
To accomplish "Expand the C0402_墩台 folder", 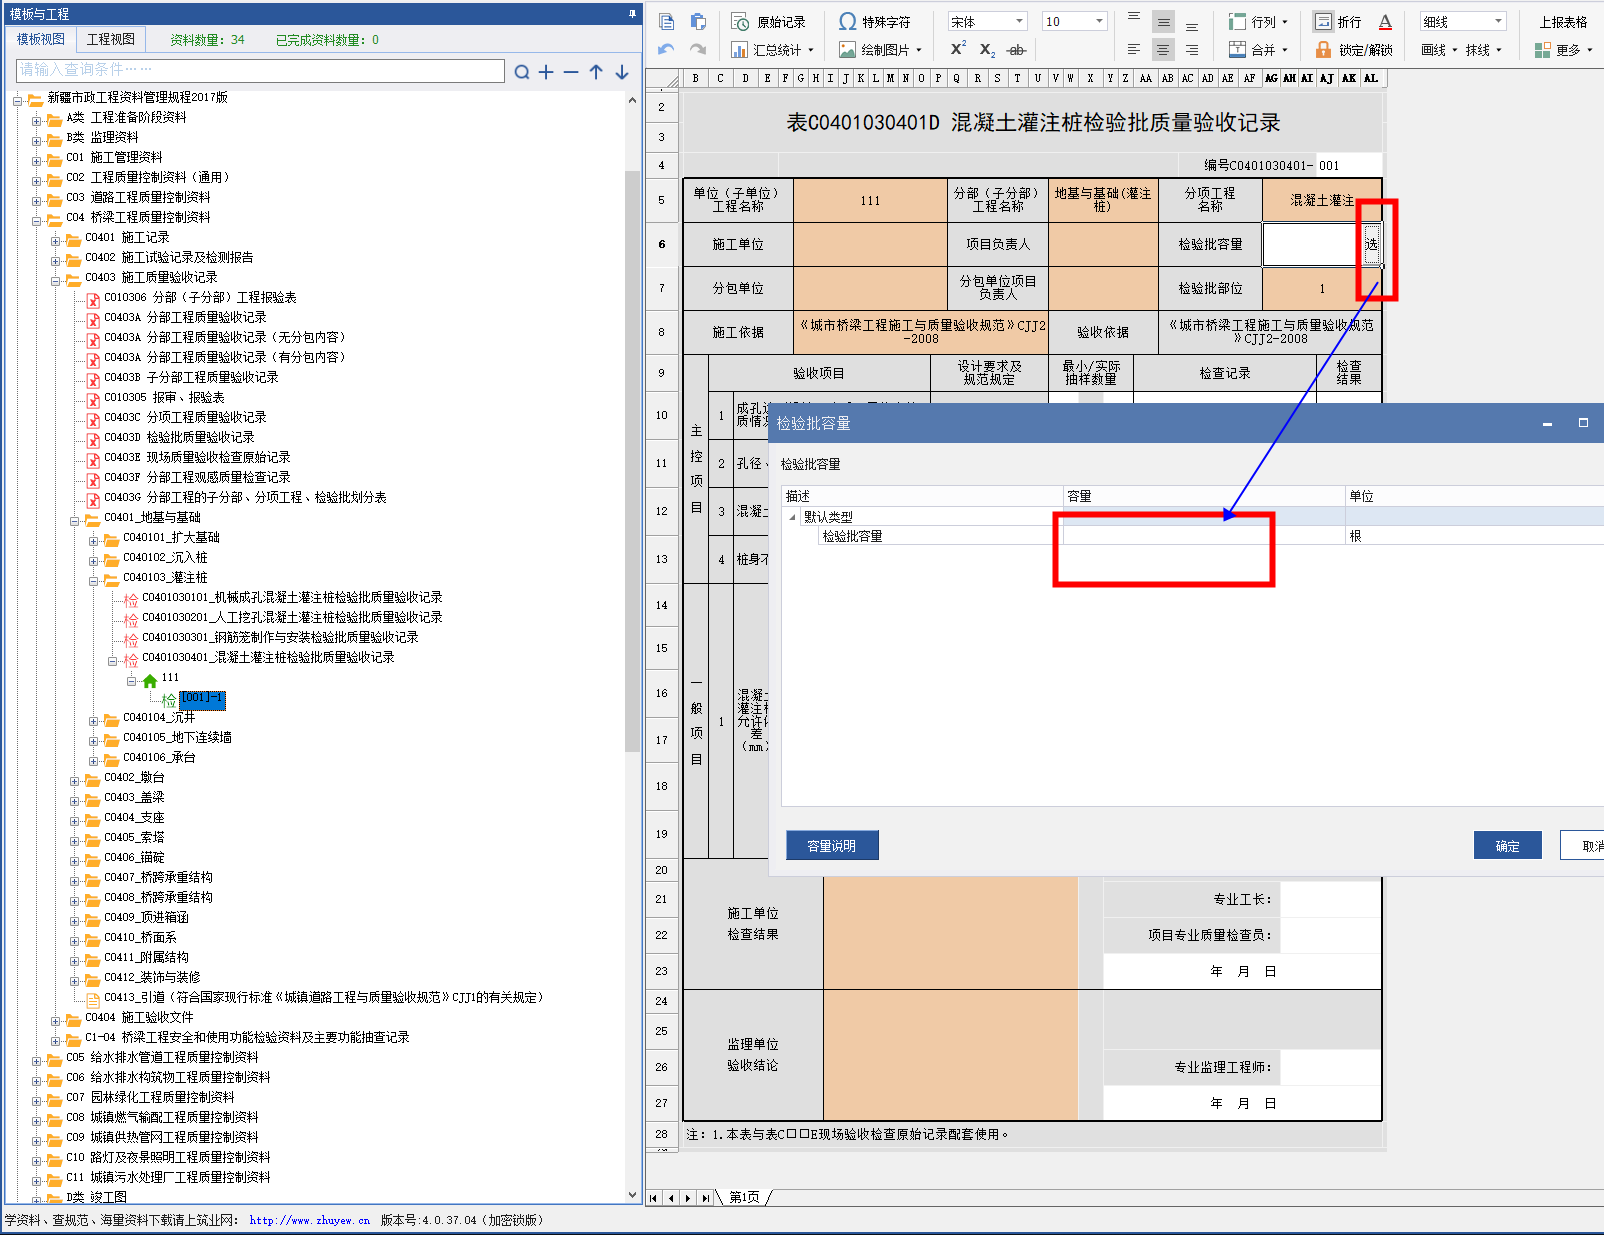I will (75, 779).
